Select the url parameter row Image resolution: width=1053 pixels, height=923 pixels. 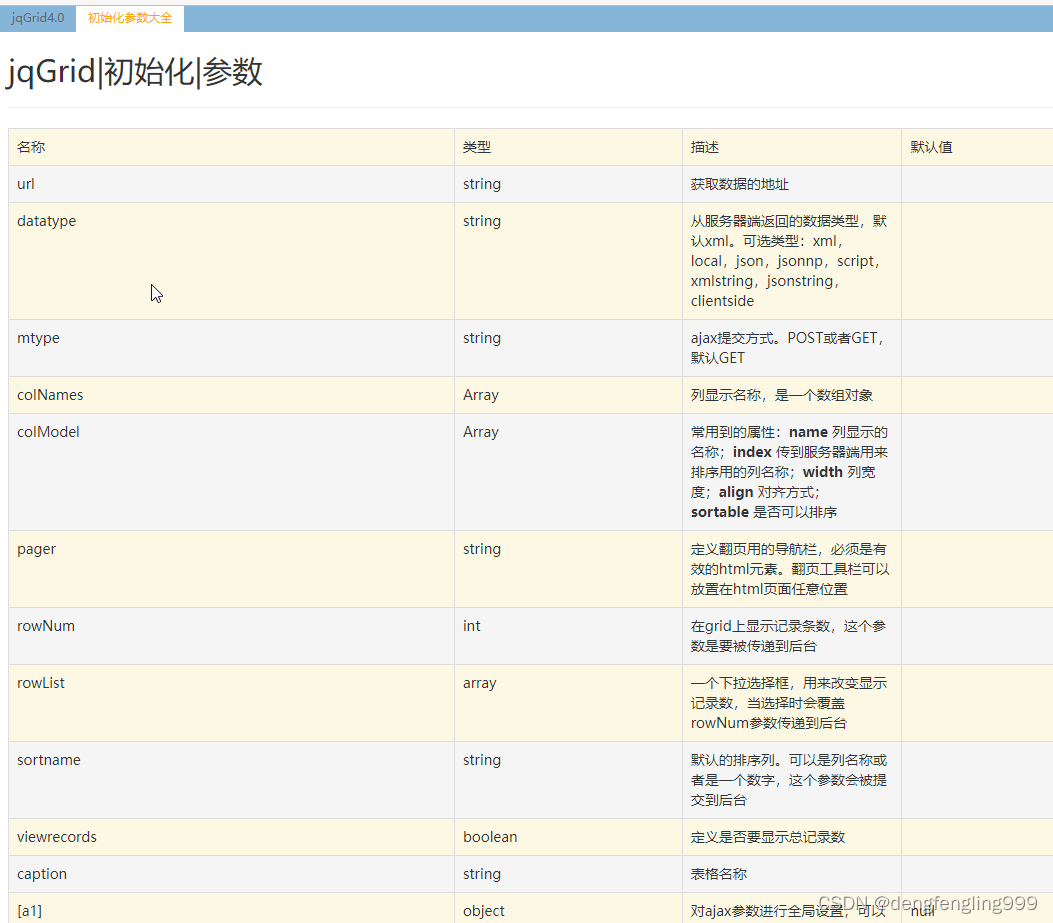click(25, 183)
